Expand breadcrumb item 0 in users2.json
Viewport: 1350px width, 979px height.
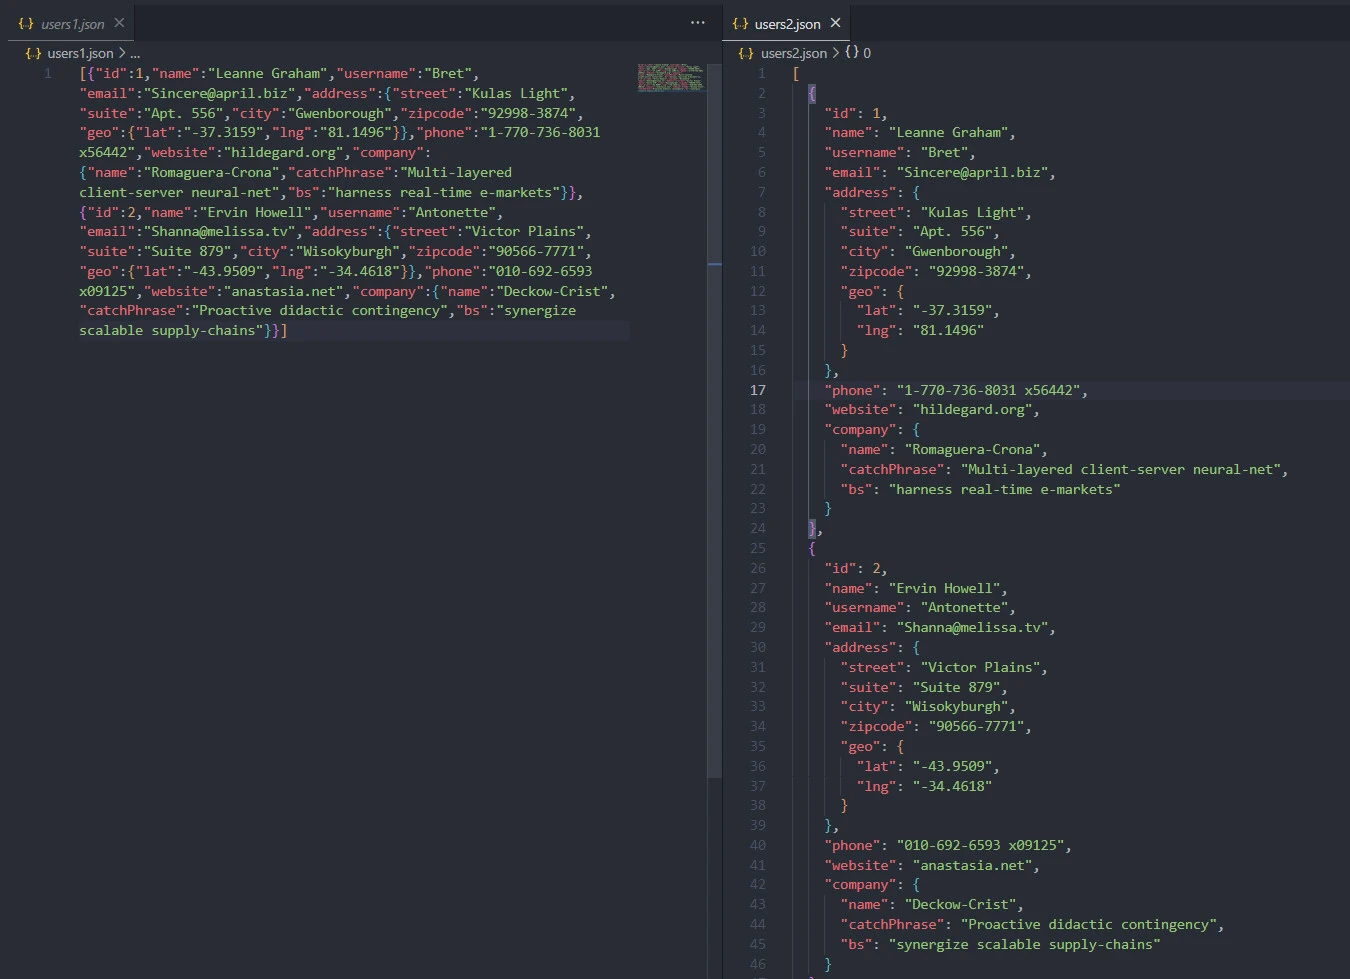[867, 53]
